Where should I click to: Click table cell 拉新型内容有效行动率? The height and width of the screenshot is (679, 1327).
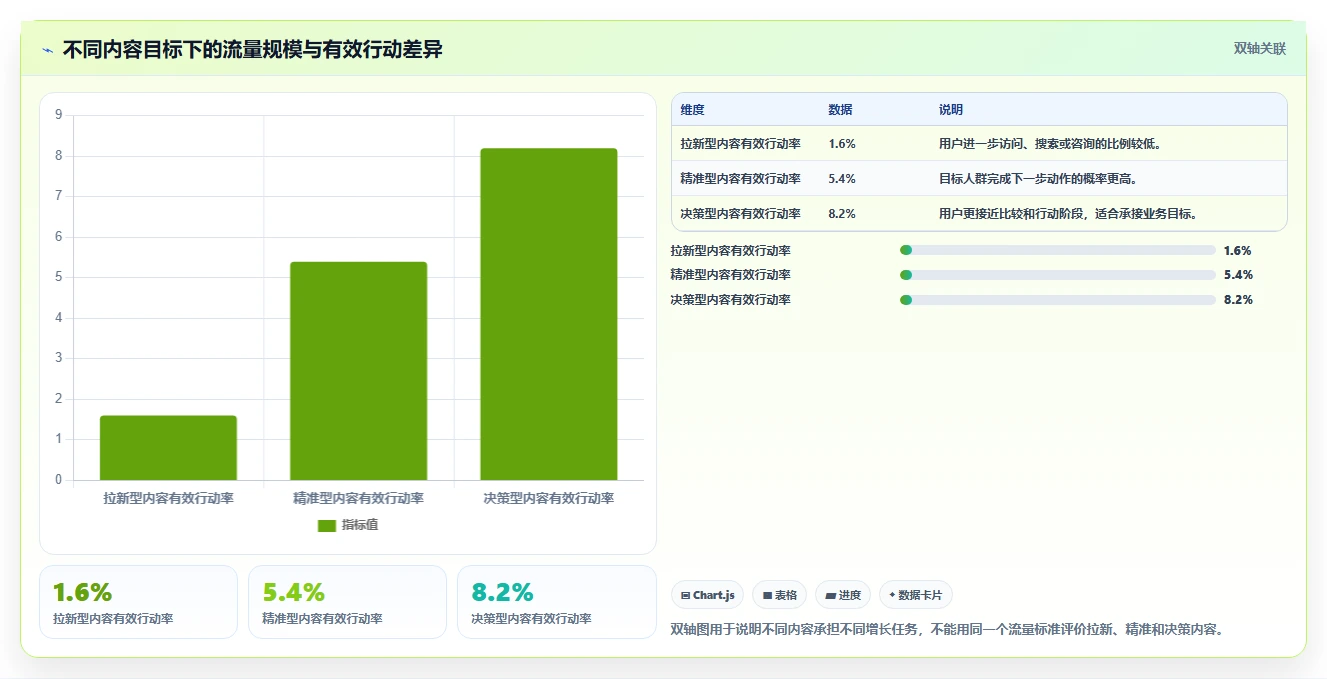(x=741, y=144)
